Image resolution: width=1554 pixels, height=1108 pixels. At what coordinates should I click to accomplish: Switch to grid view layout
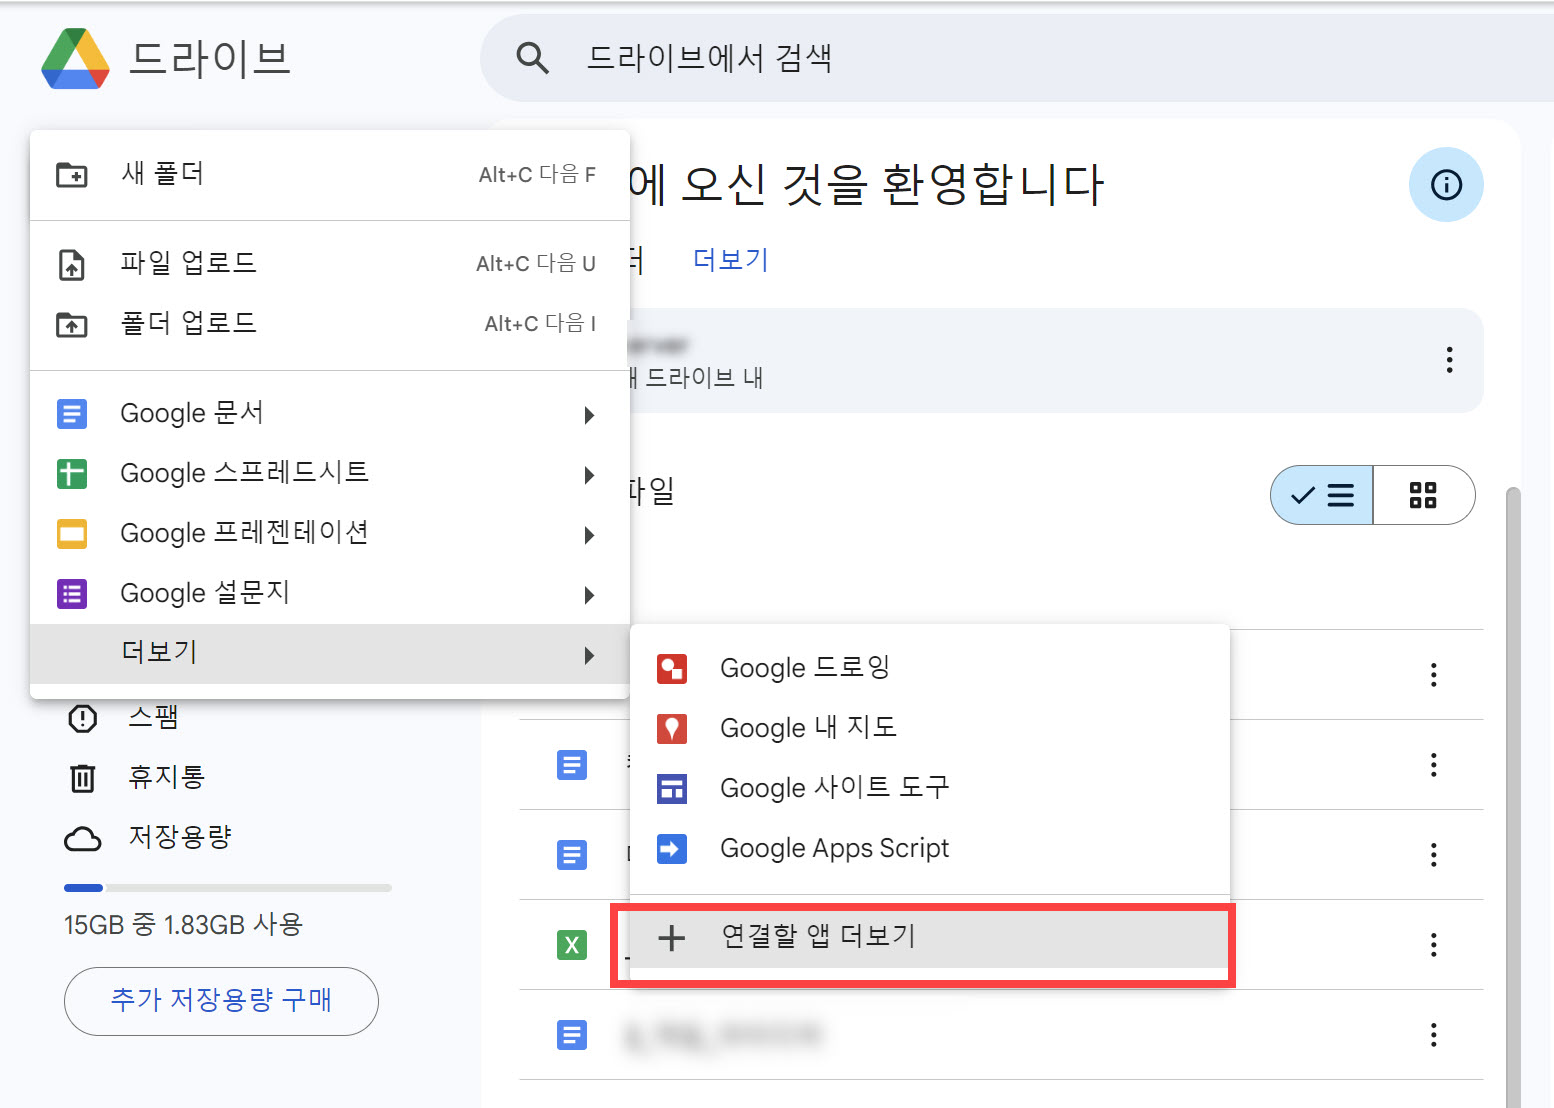pyautogui.click(x=1423, y=495)
